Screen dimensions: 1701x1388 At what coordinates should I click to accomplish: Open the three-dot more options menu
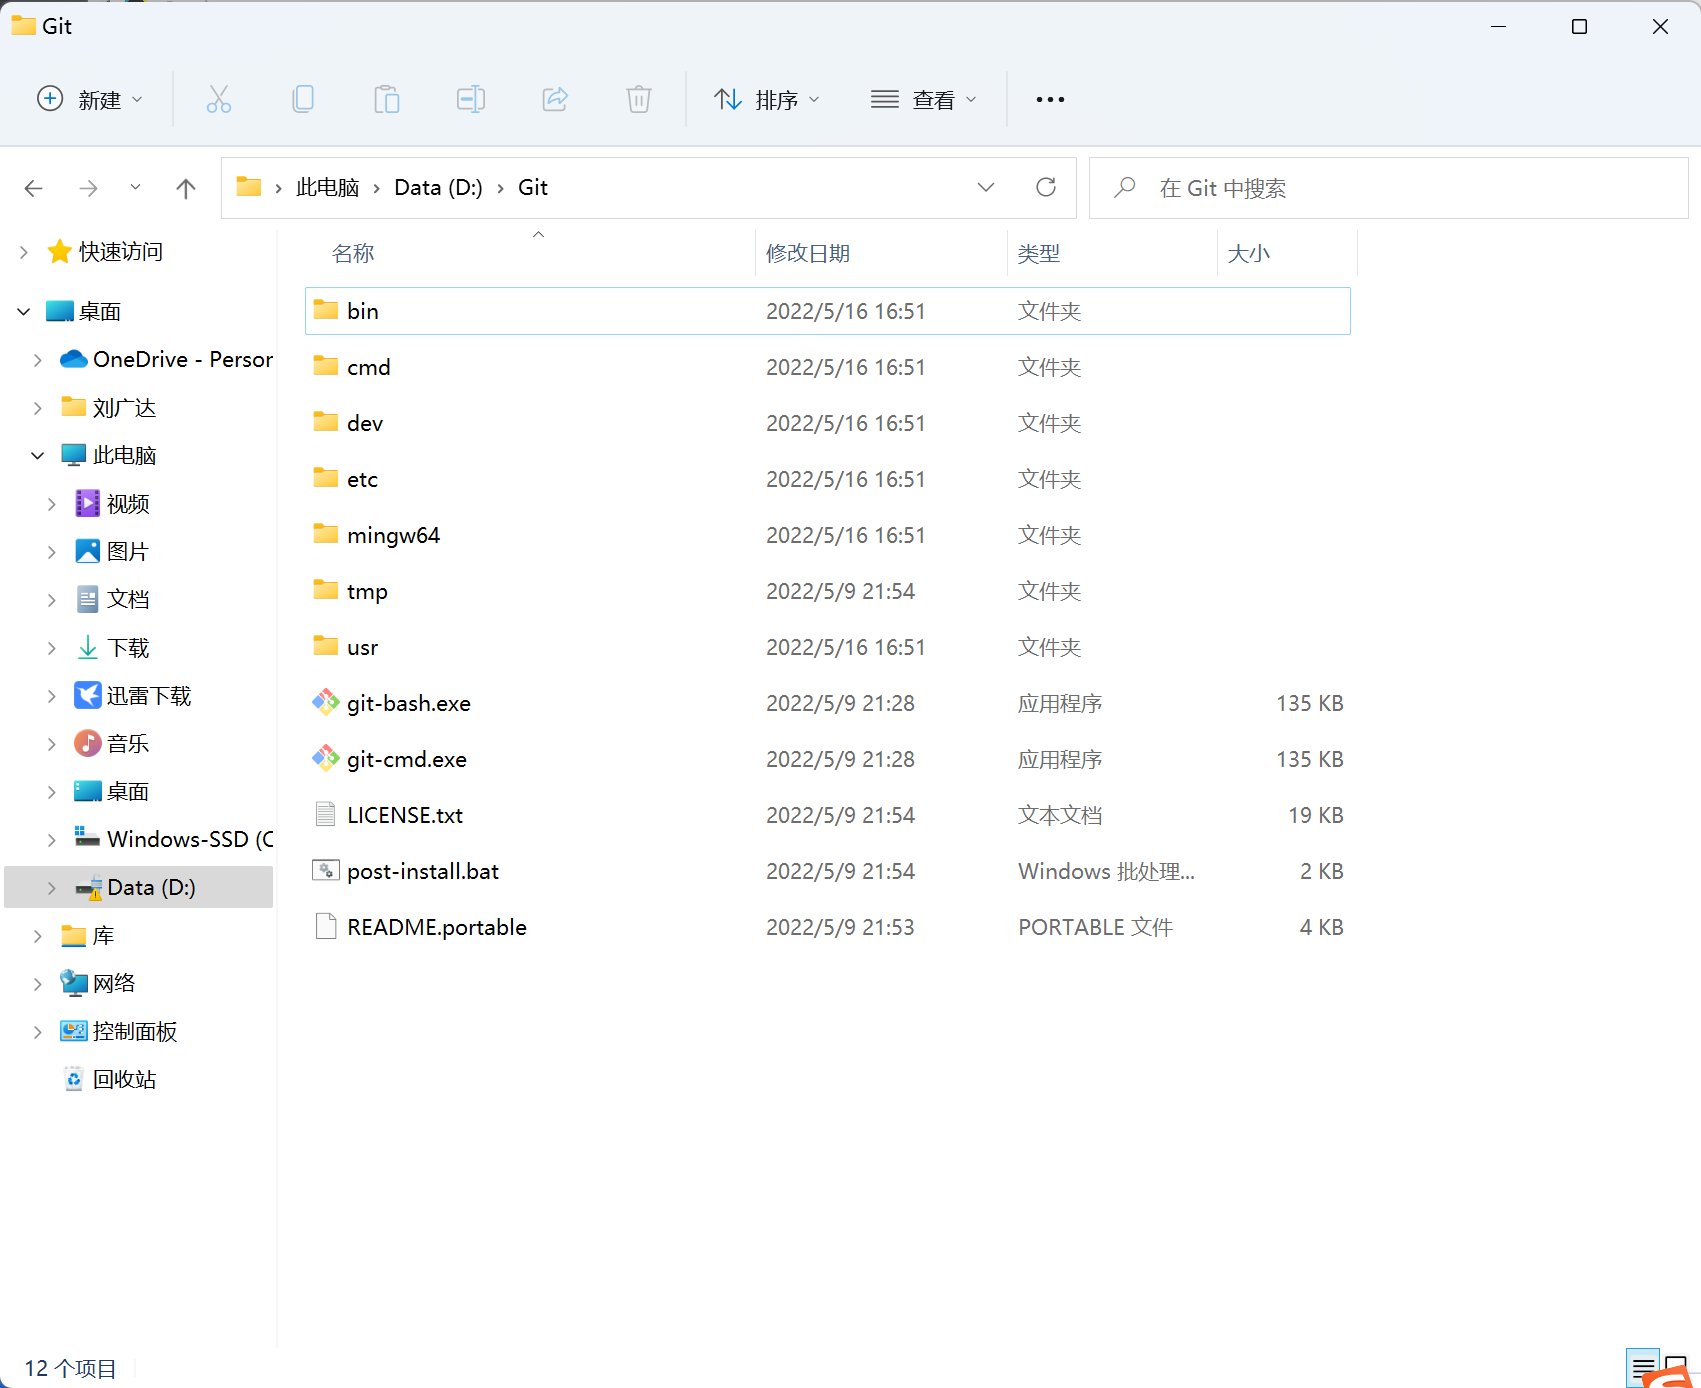1050,99
